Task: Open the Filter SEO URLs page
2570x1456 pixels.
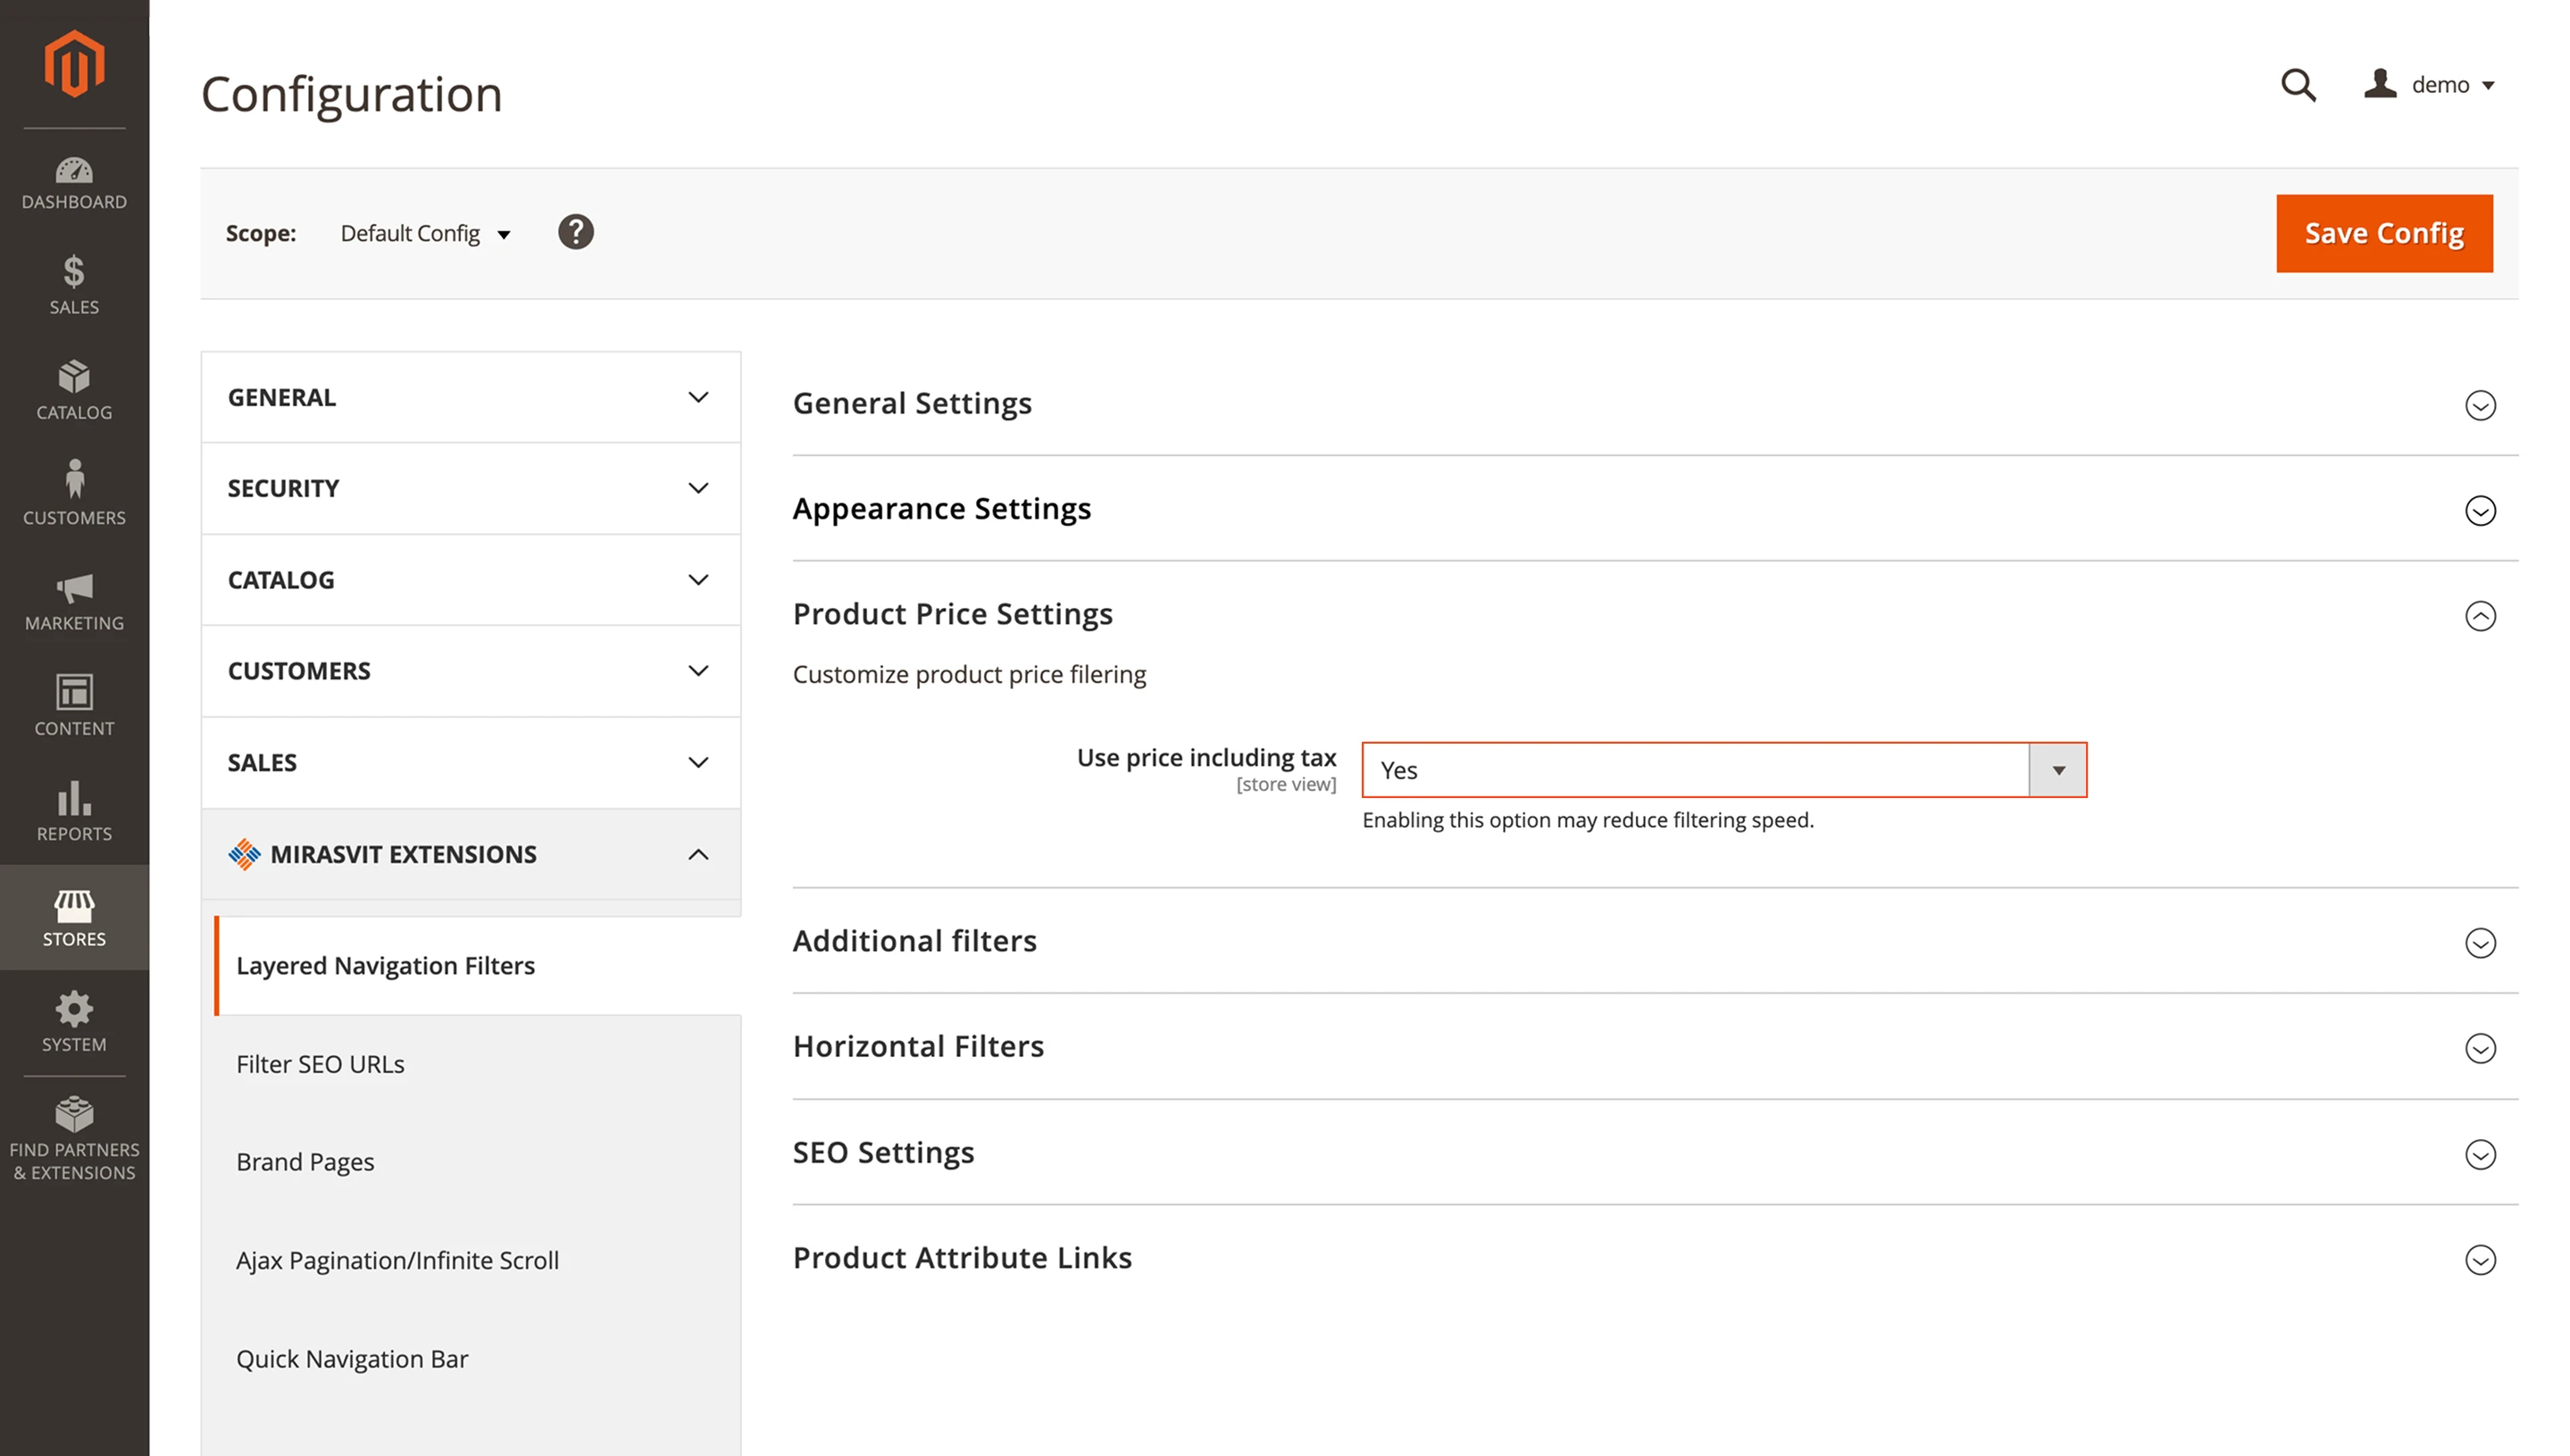Action: [x=319, y=1063]
